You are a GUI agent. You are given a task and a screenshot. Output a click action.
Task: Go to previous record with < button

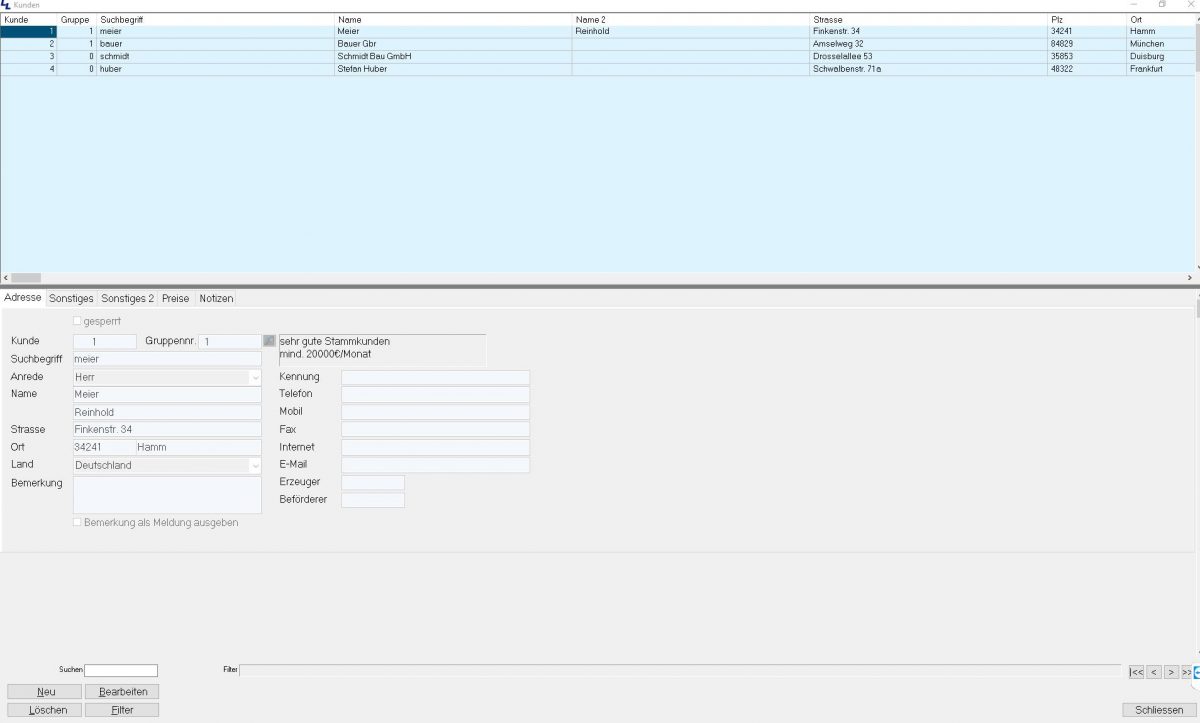pos(1153,672)
